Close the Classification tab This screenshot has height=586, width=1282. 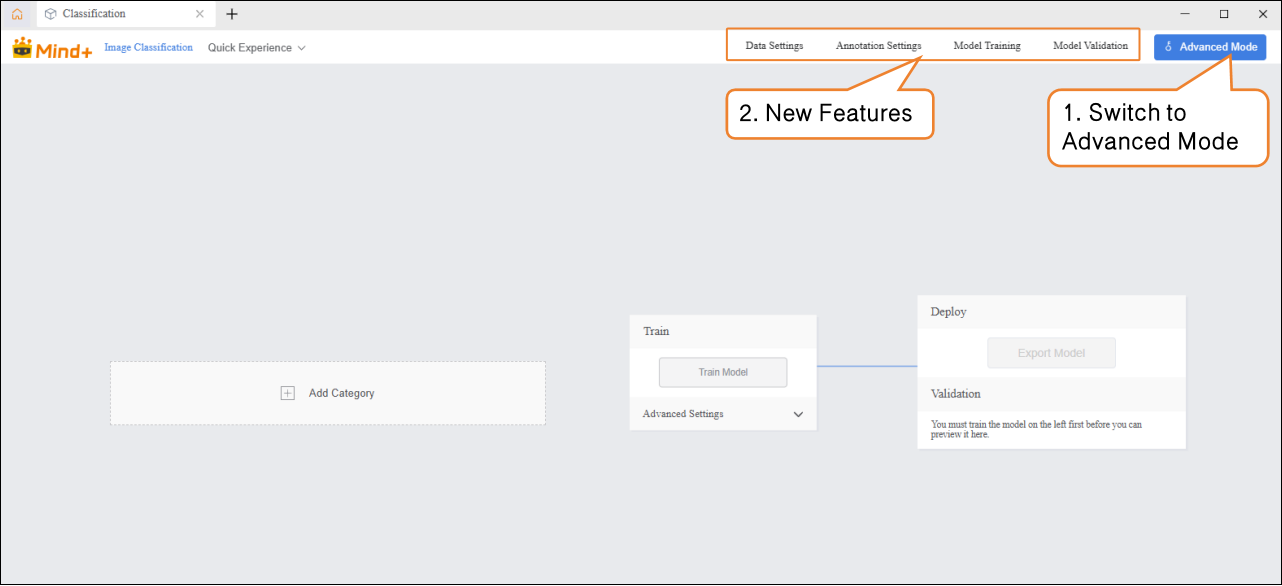[x=200, y=14]
